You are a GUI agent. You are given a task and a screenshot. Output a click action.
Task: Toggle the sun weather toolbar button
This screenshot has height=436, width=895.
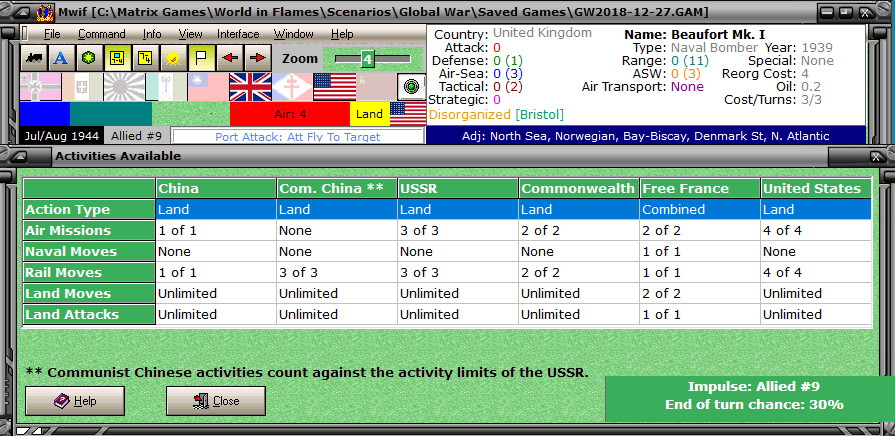tap(174, 58)
